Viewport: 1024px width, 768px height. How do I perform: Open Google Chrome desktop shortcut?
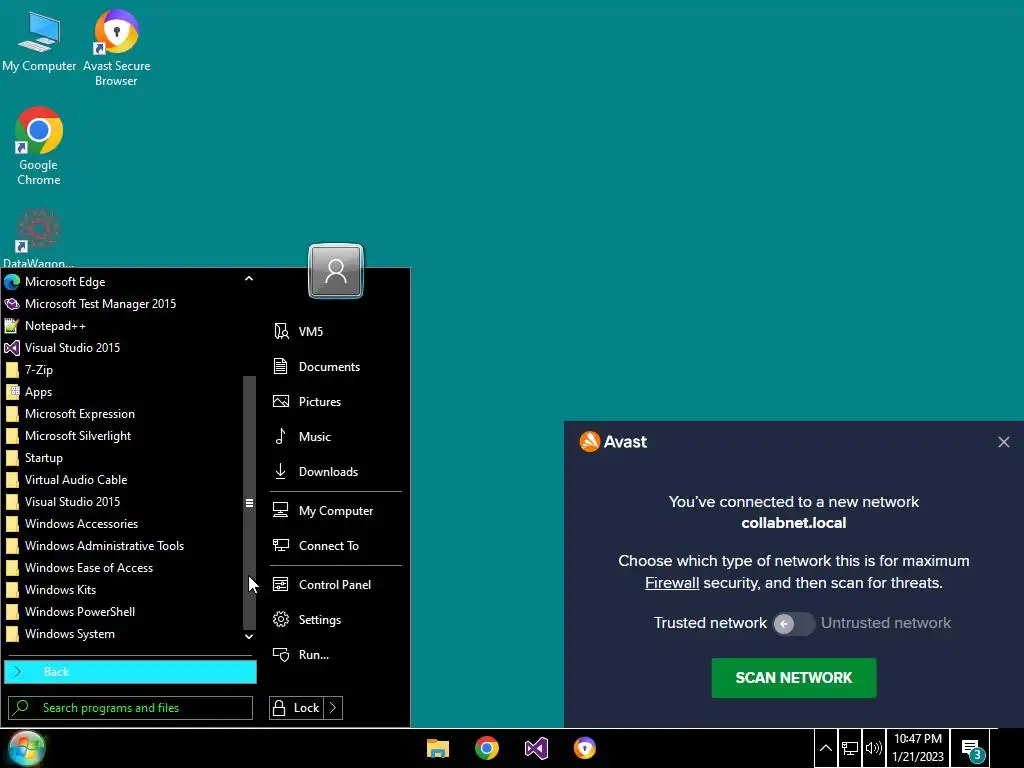click(x=39, y=146)
